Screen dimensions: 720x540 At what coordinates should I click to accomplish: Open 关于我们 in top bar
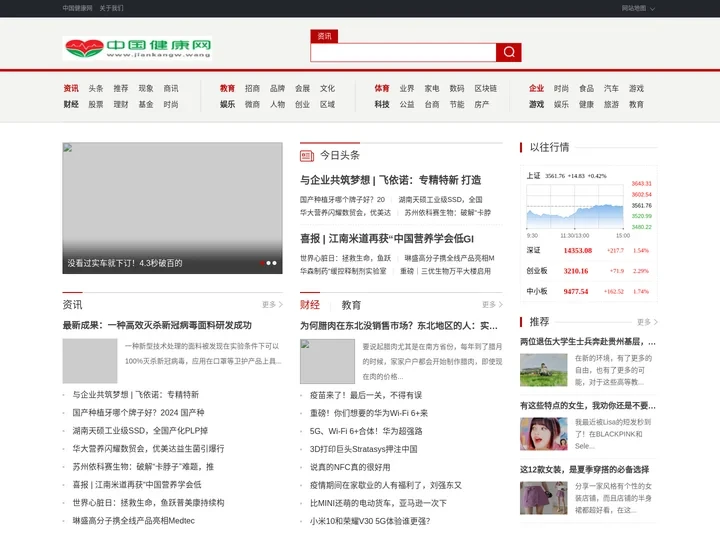click(x=112, y=8)
